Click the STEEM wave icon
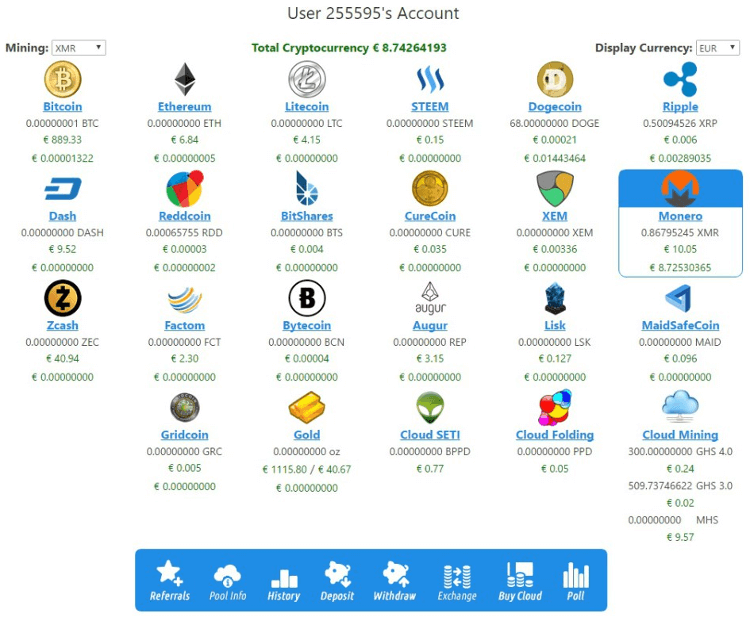The width and height of the screenshot is (750, 617). (x=430, y=79)
